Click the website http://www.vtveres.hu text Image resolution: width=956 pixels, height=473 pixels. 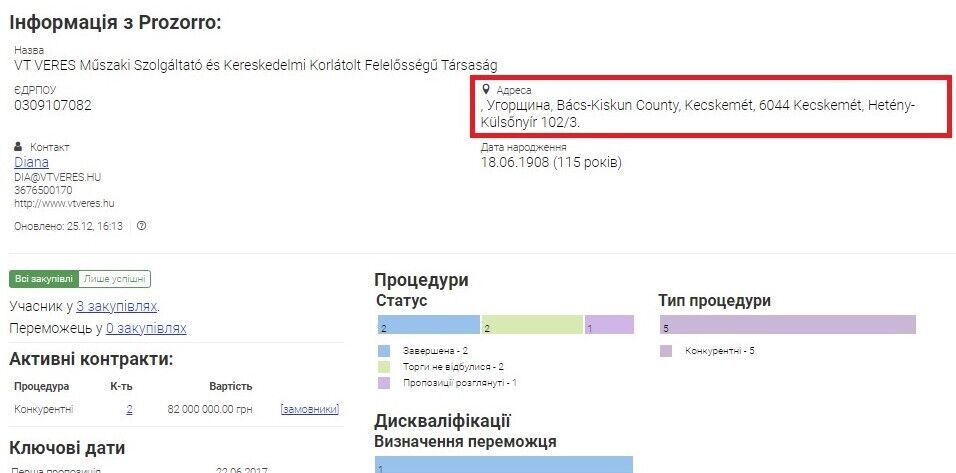[x=64, y=203]
